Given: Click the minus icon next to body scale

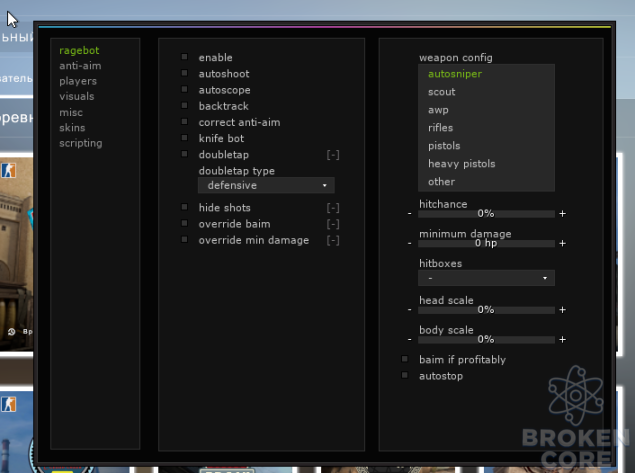Looking at the screenshot, I should (409, 339).
